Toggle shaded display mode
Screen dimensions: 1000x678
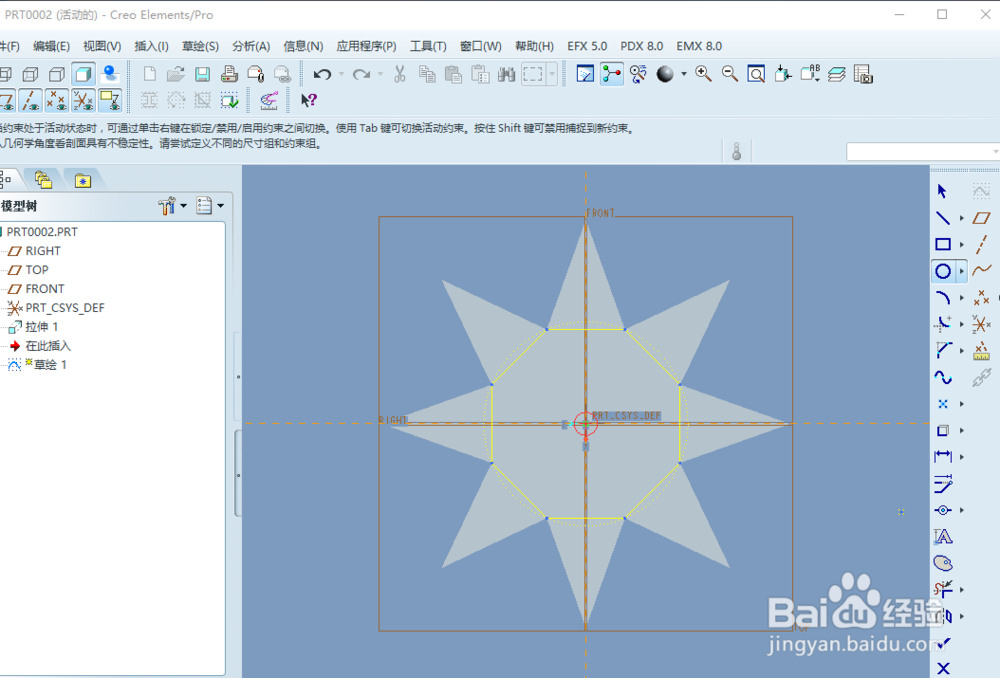83,75
